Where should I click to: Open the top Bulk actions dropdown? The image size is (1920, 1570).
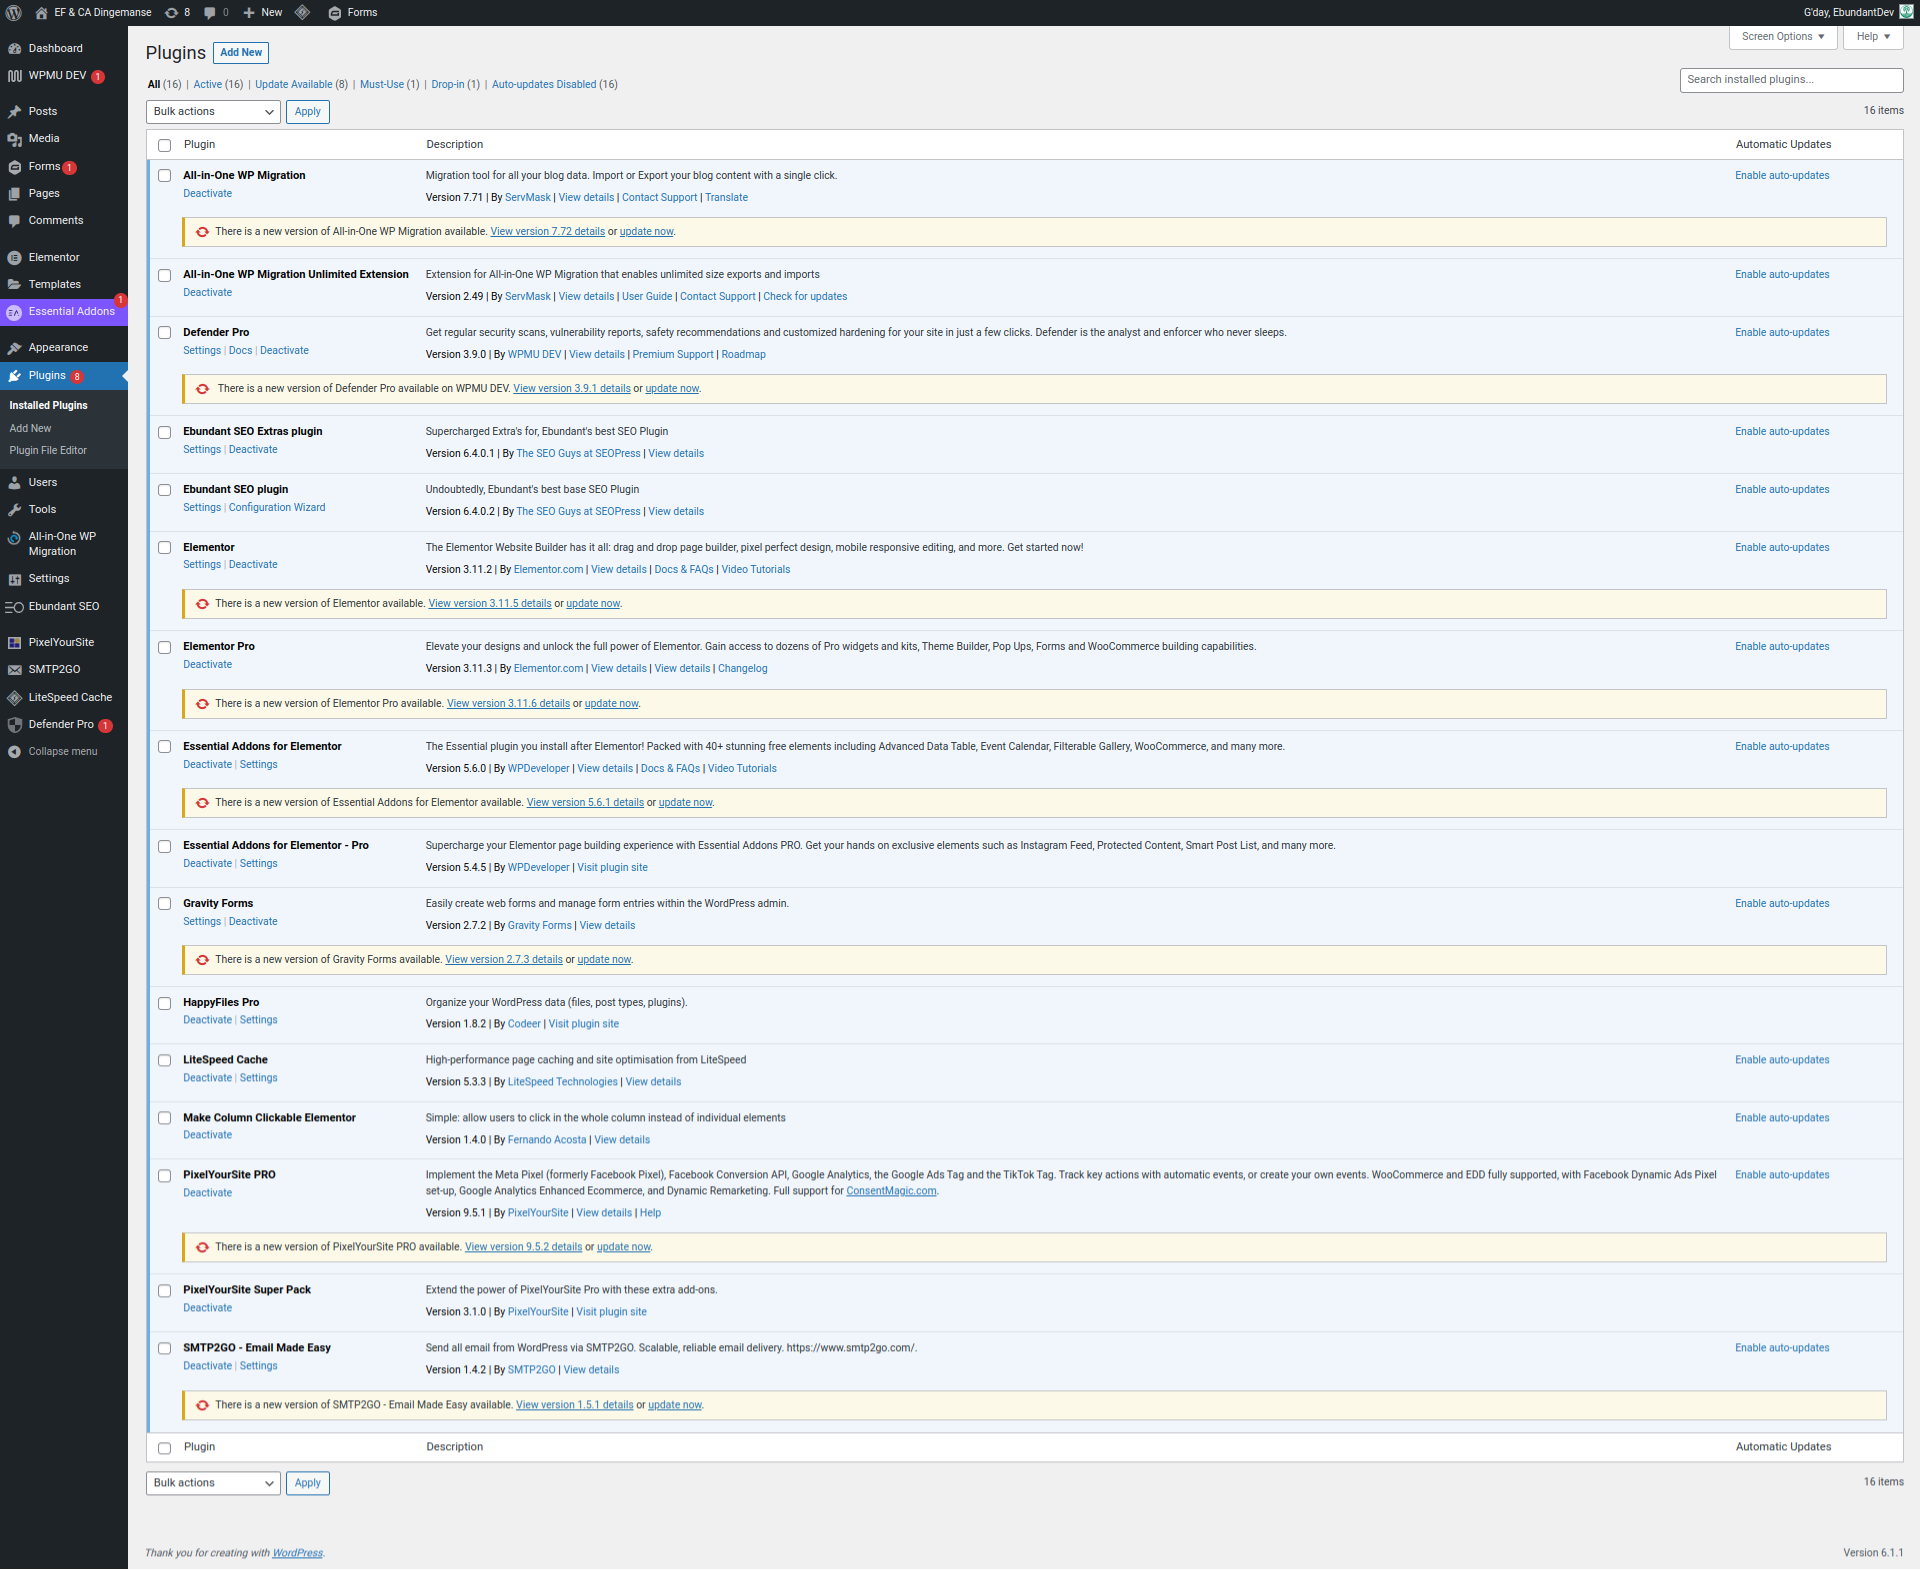click(213, 112)
